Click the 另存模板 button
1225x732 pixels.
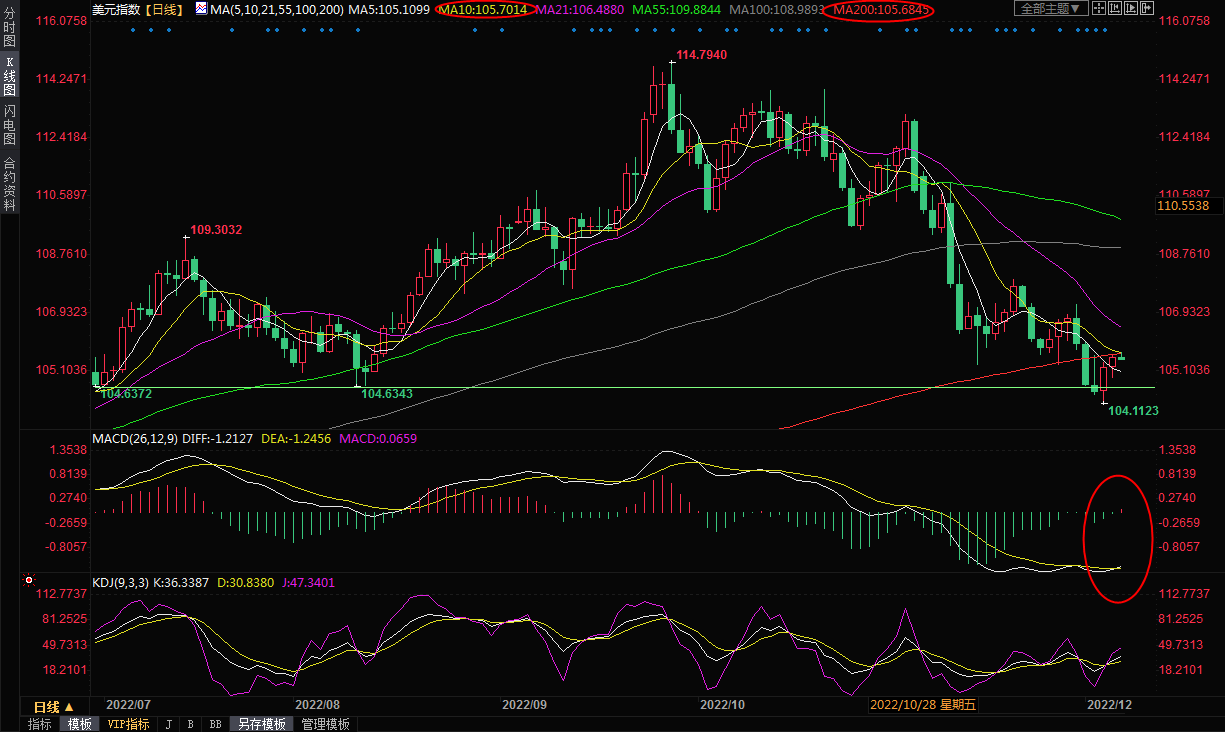(x=262, y=724)
